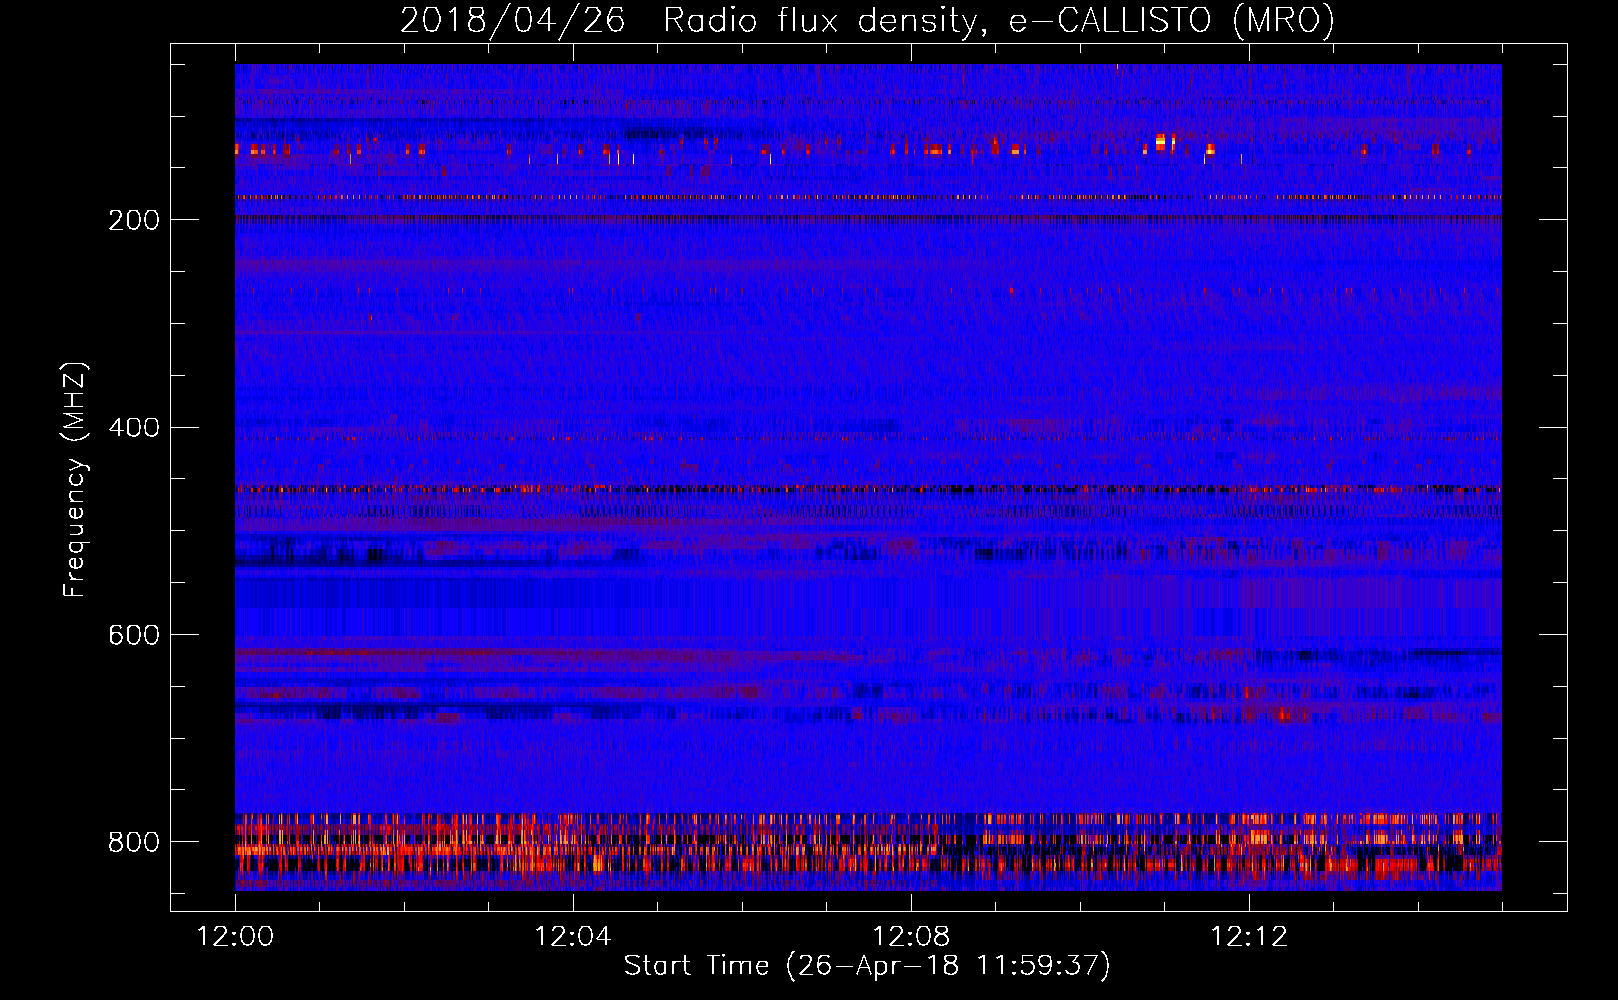Click the 400 MHz frequency tick label
This screenshot has height=1000, width=1618.
pyautogui.click(x=134, y=428)
